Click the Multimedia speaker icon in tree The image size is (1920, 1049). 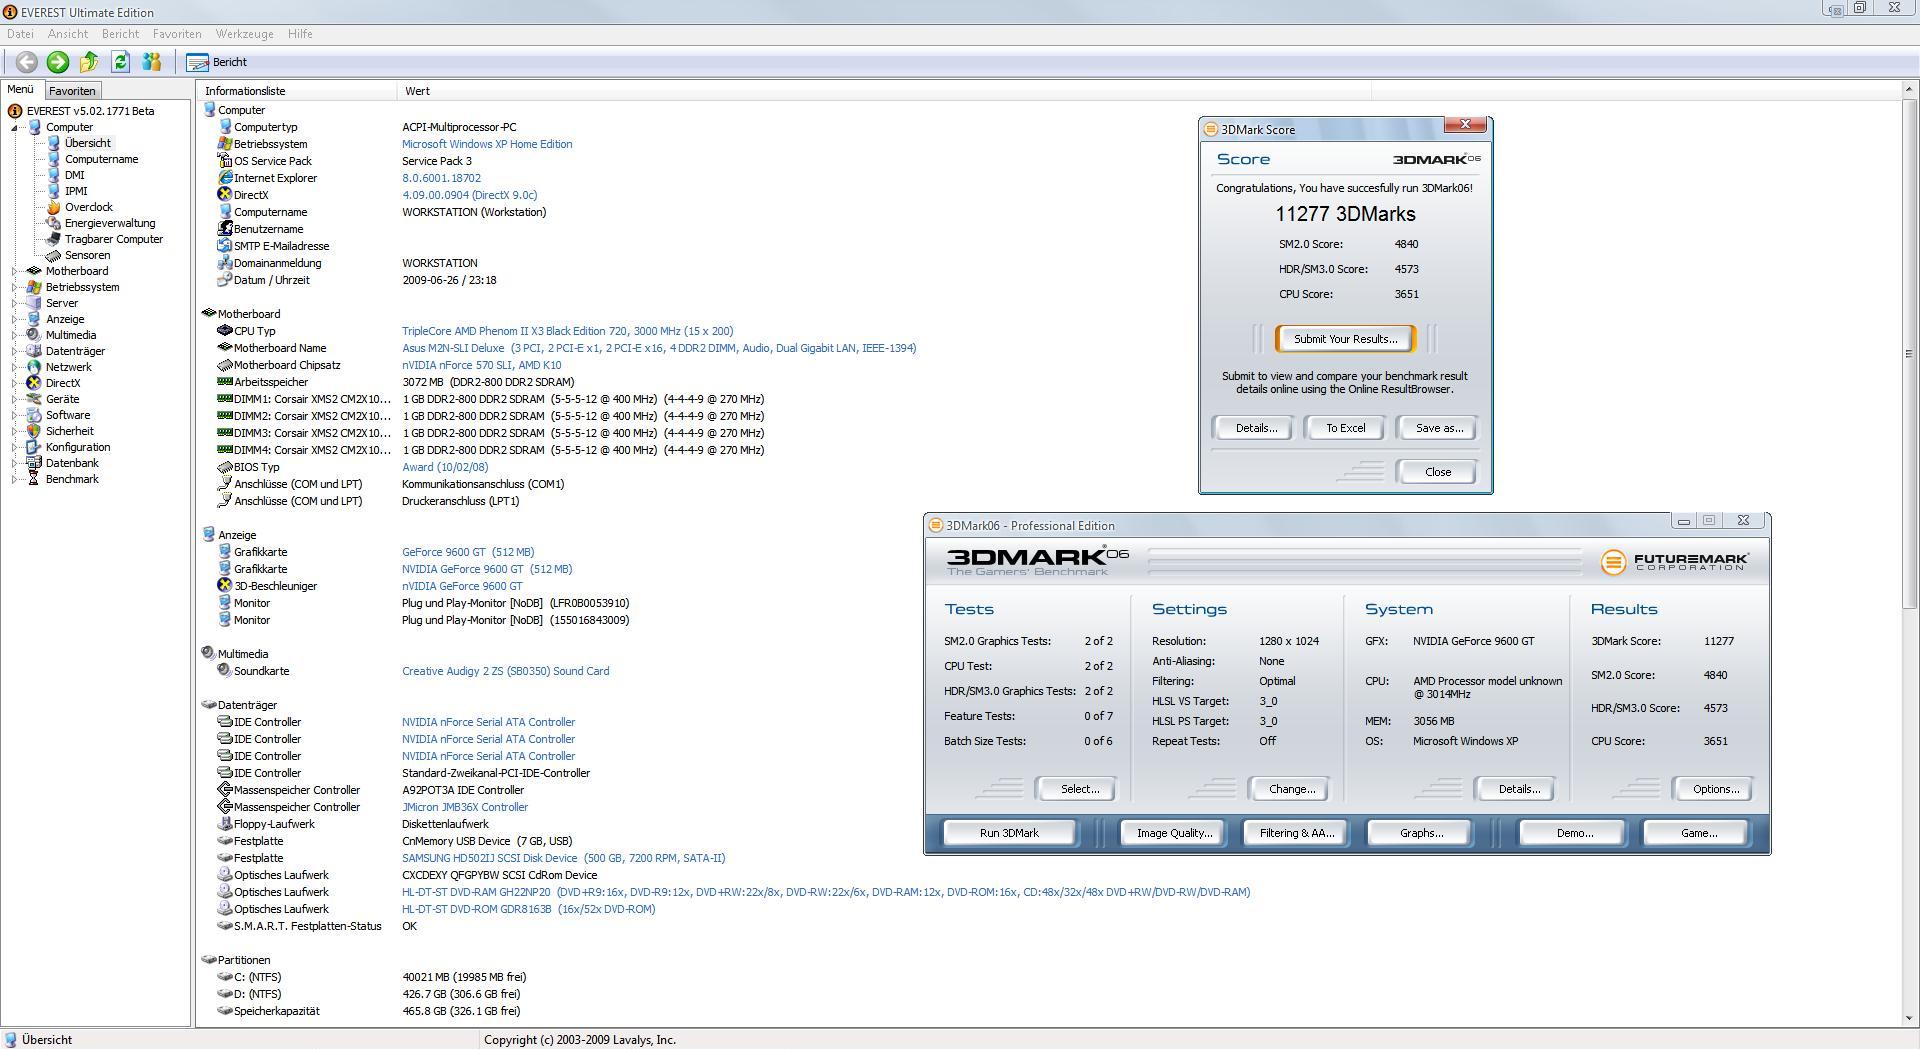tap(34, 335)
